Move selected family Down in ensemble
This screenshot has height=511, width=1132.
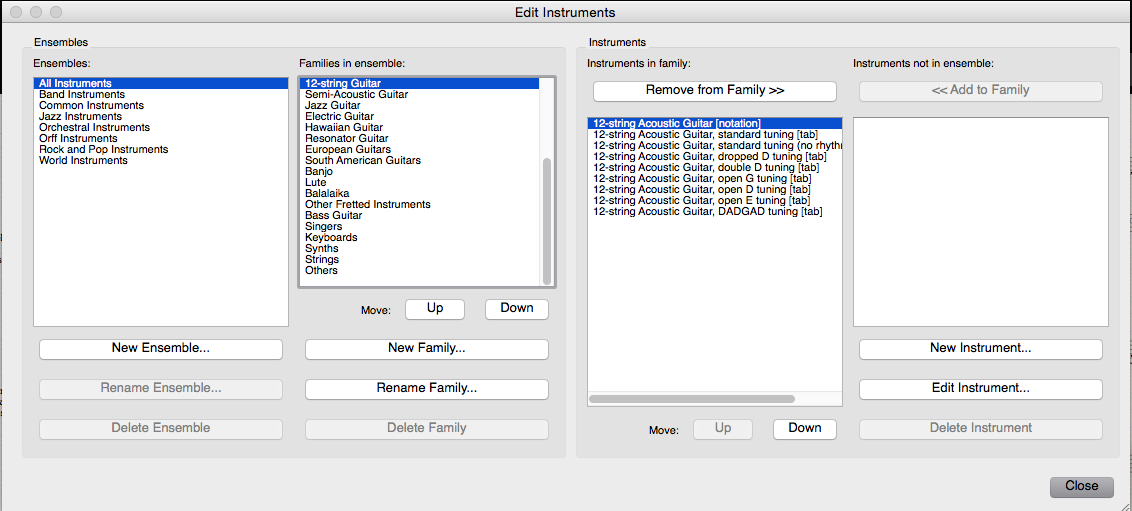[517, 309]
